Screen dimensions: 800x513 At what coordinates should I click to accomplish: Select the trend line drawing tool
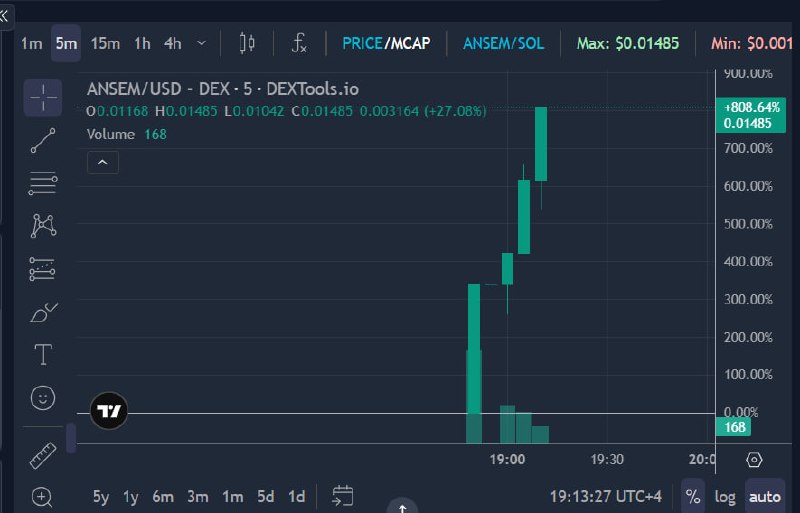point(43,140)
